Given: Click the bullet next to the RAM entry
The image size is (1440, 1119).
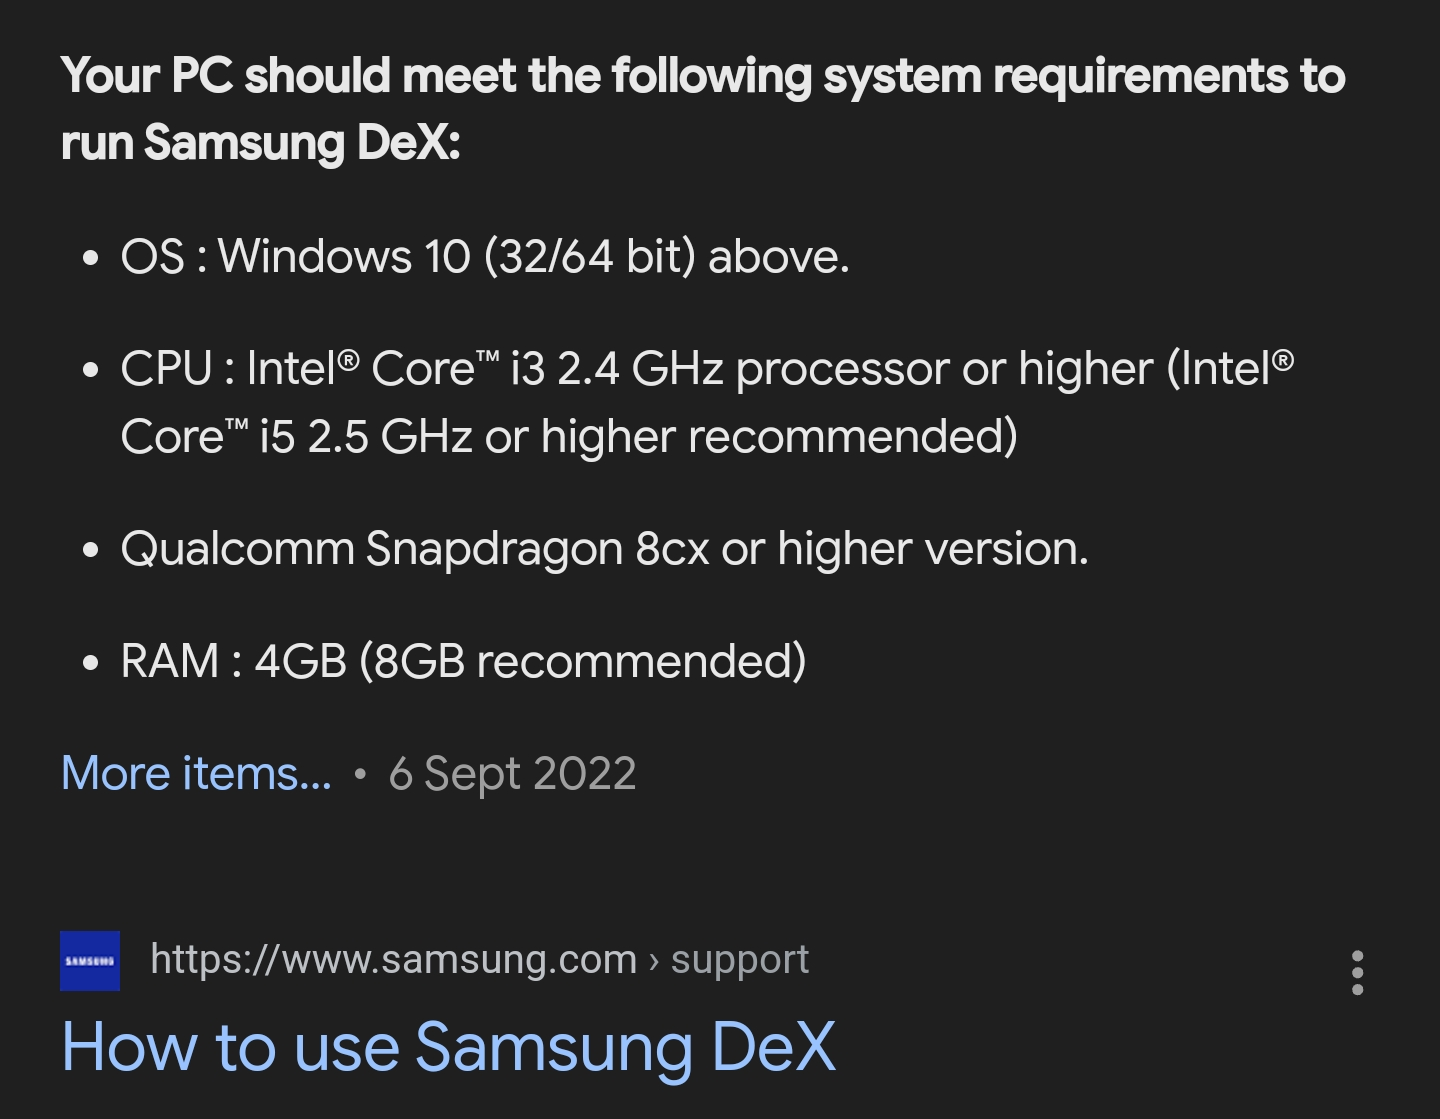Looking at the screenshot, I should (x=92, y=660).
